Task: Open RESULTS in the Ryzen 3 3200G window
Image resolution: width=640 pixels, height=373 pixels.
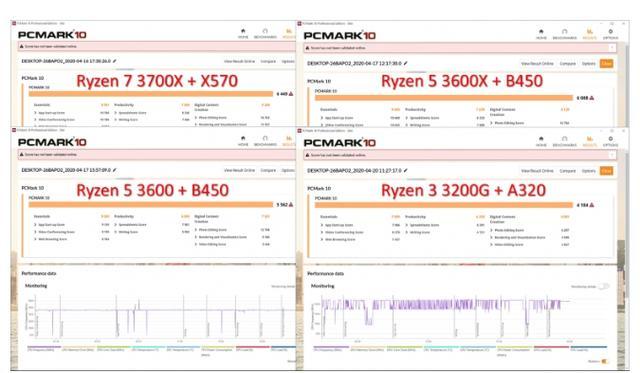Action: pyautogui.click(x=589, y=141)
